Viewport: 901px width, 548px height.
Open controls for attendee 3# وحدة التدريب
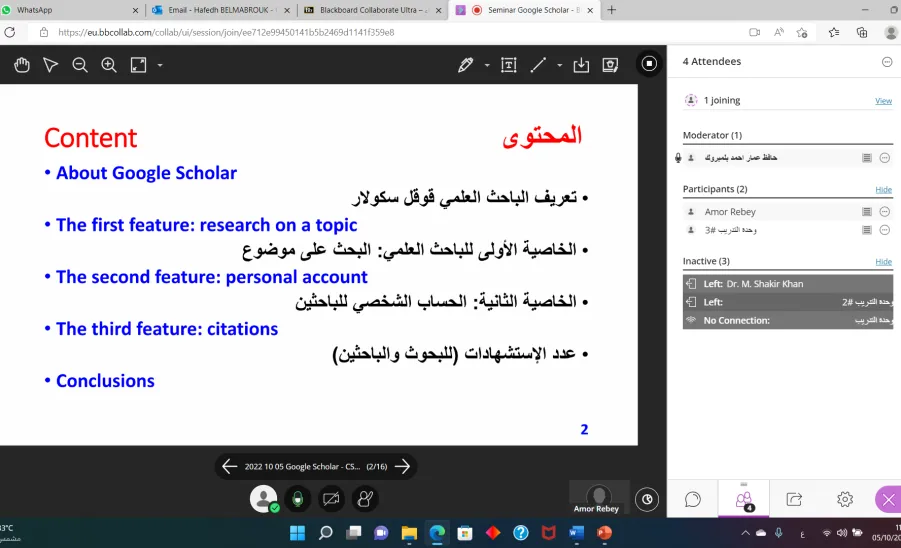click(884, 230)
